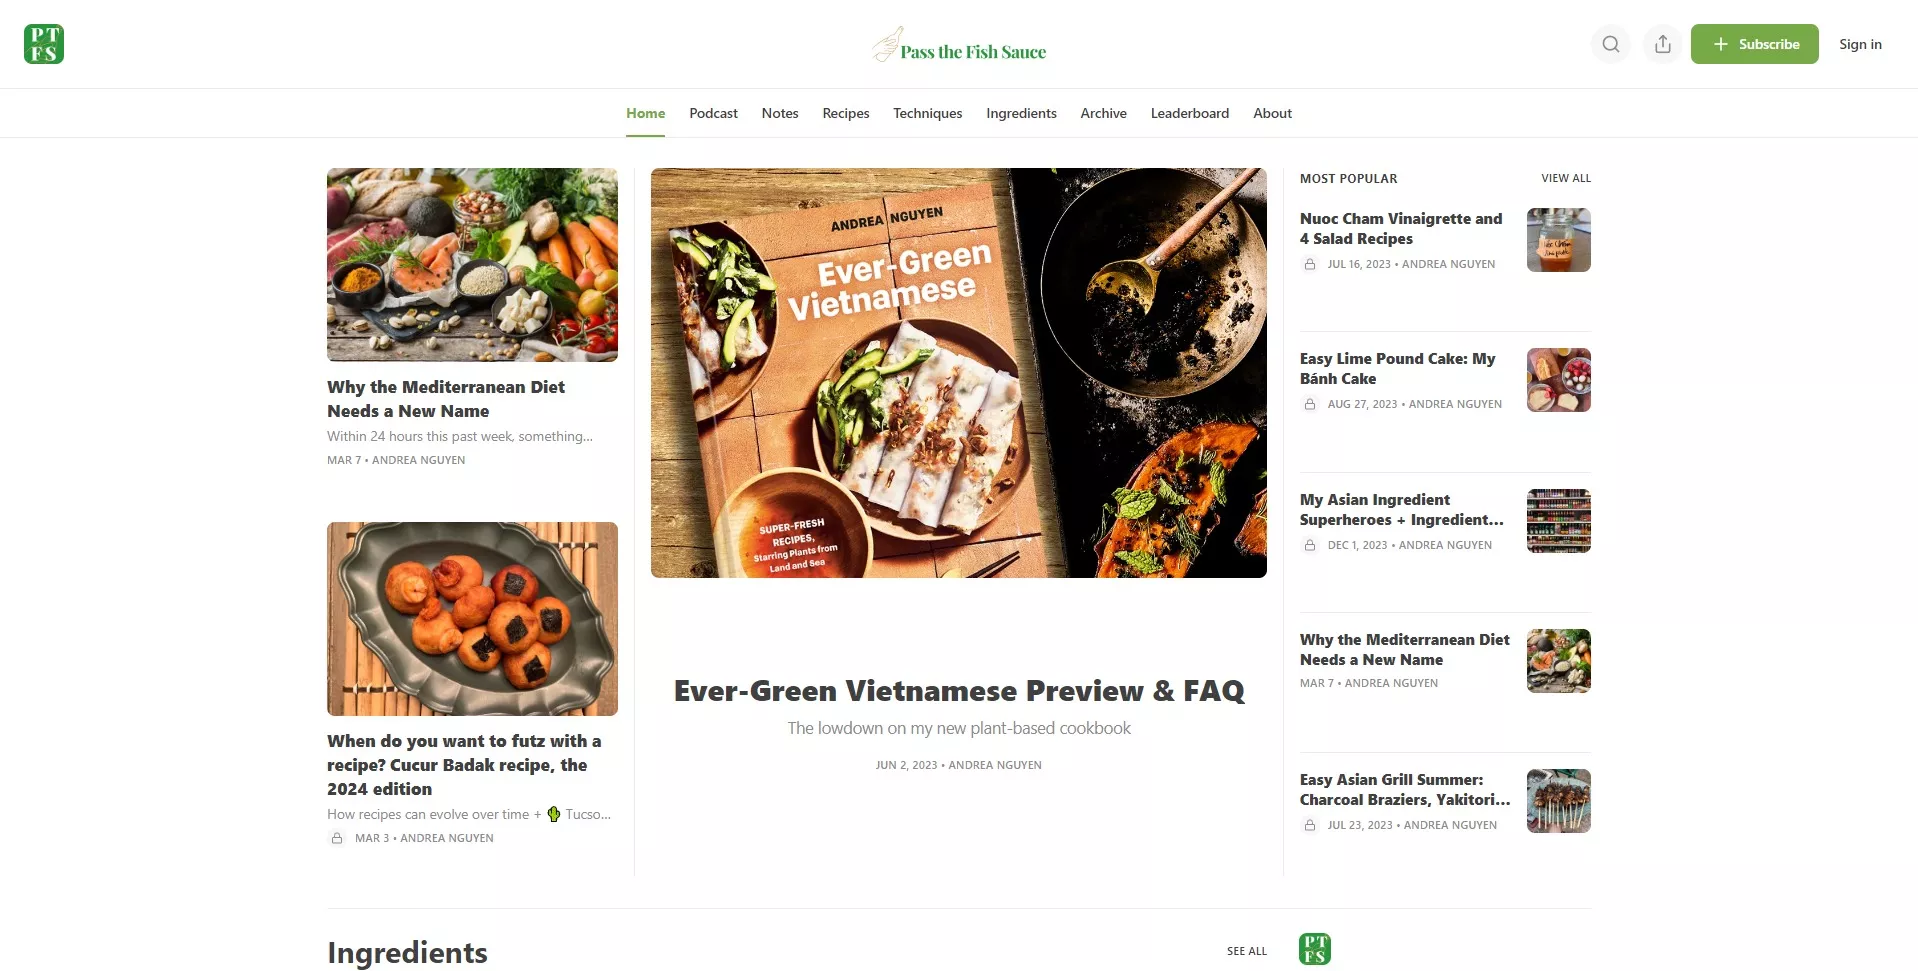Click 'MAR 3 • ANDREA NGUYEN' byline
1918x971 pixels.
click(x=424, y=838)
